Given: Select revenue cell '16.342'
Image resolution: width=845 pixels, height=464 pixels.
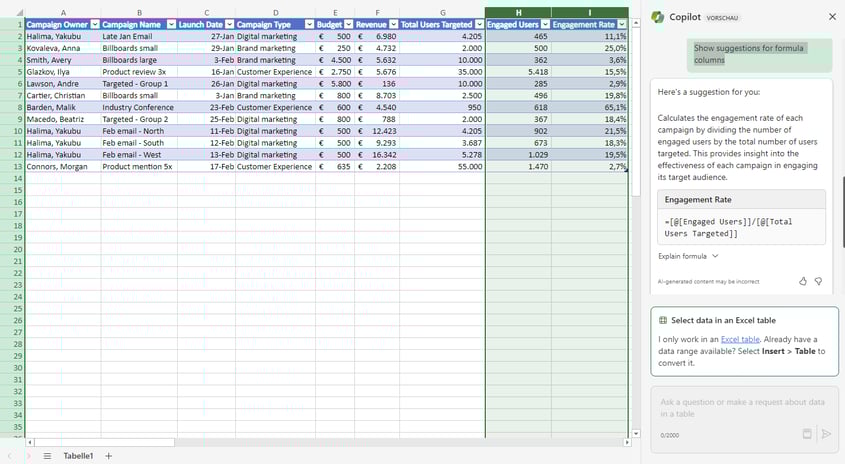Looking at the screenshot, I should tap(377, 155).
